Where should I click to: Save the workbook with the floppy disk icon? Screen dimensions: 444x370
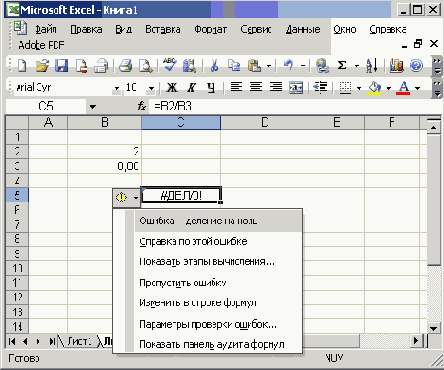point(62,66)
